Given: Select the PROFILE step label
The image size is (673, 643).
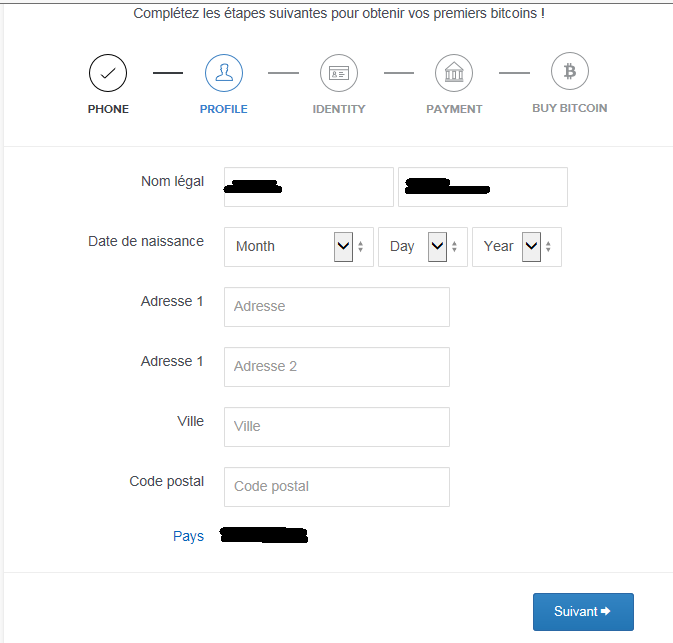Looking at the screenshot, I should (224, 109).
